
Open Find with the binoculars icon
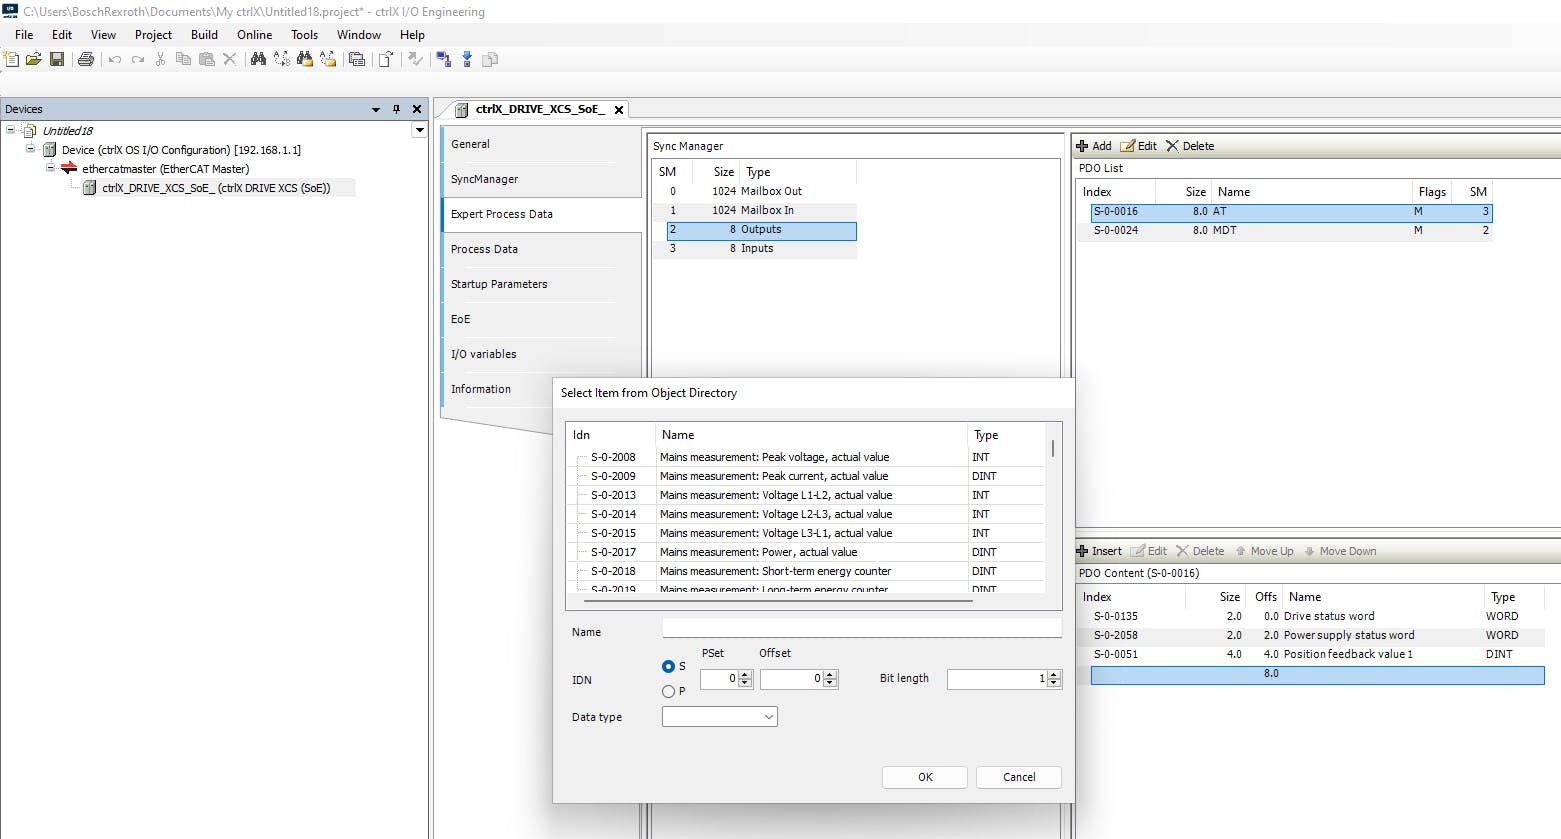point(258,60)
